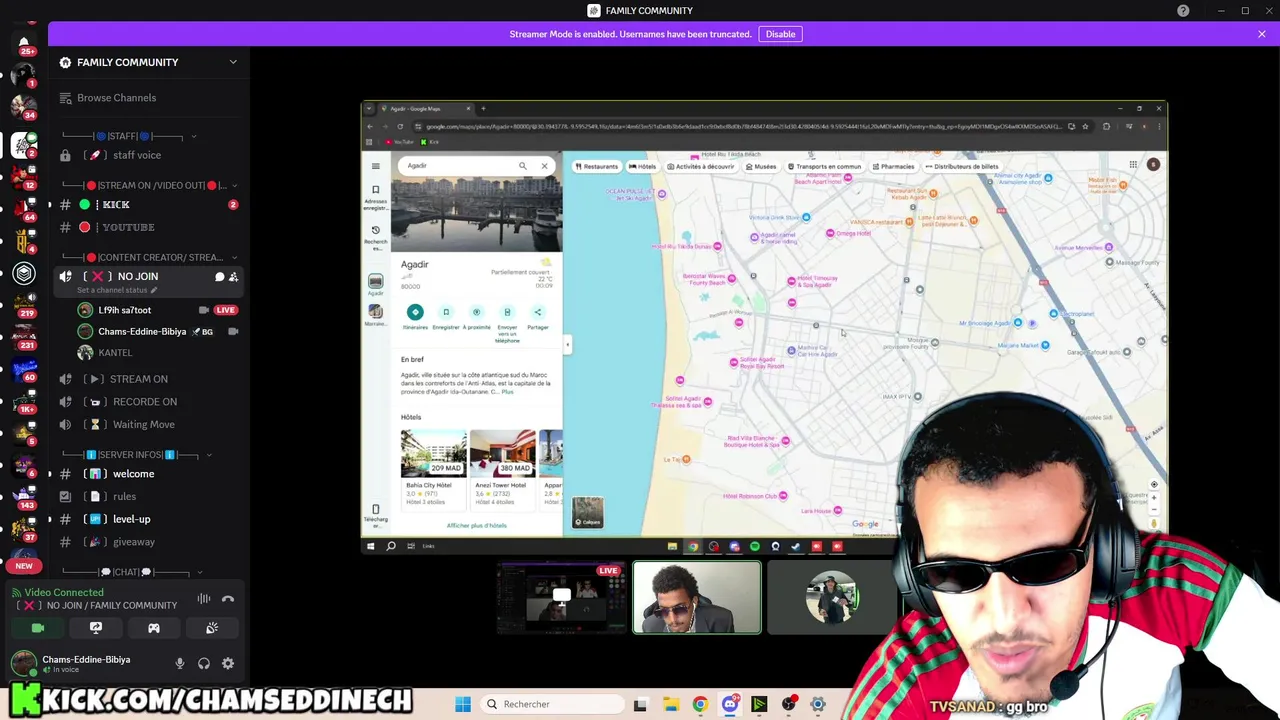Turn off the Discord camera button
This screenshot has width=1280, height=720.
pos(38,628)
